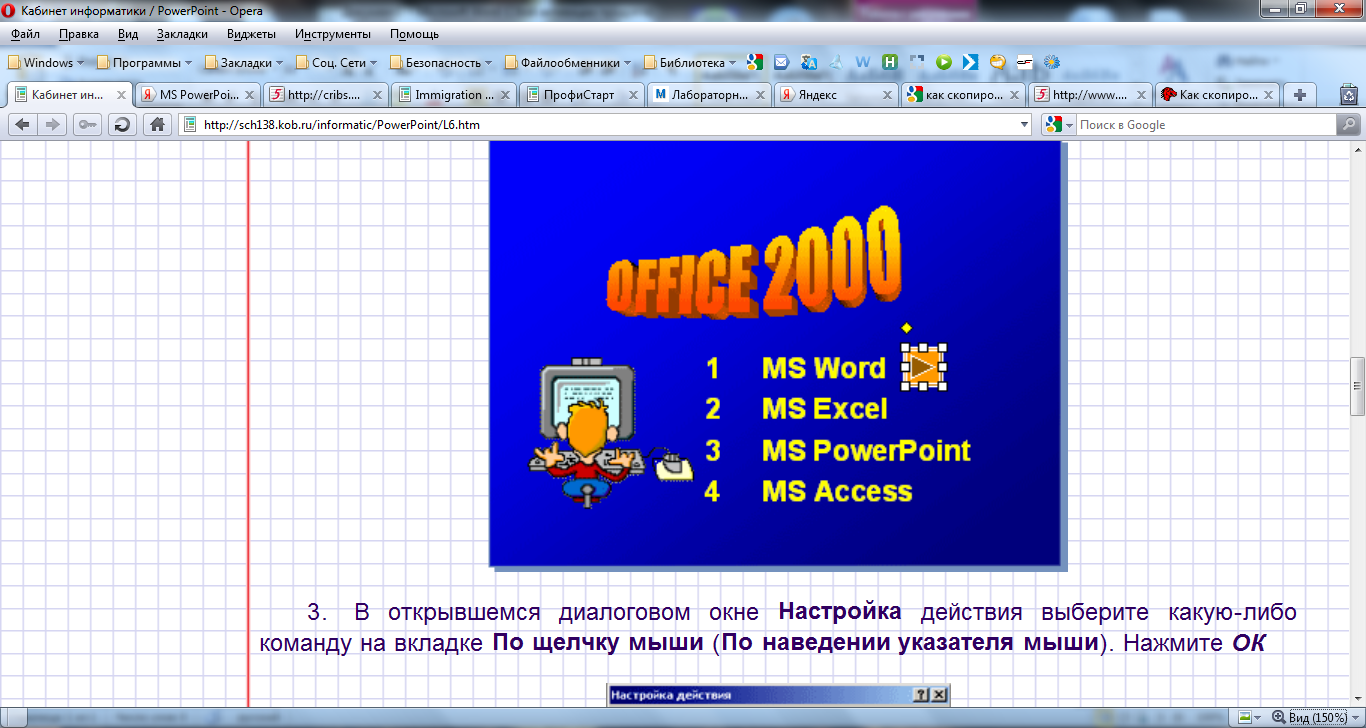Open the daisy flower bookmark icon
Screen dimensions: 1366x728
pos(1051,62)
